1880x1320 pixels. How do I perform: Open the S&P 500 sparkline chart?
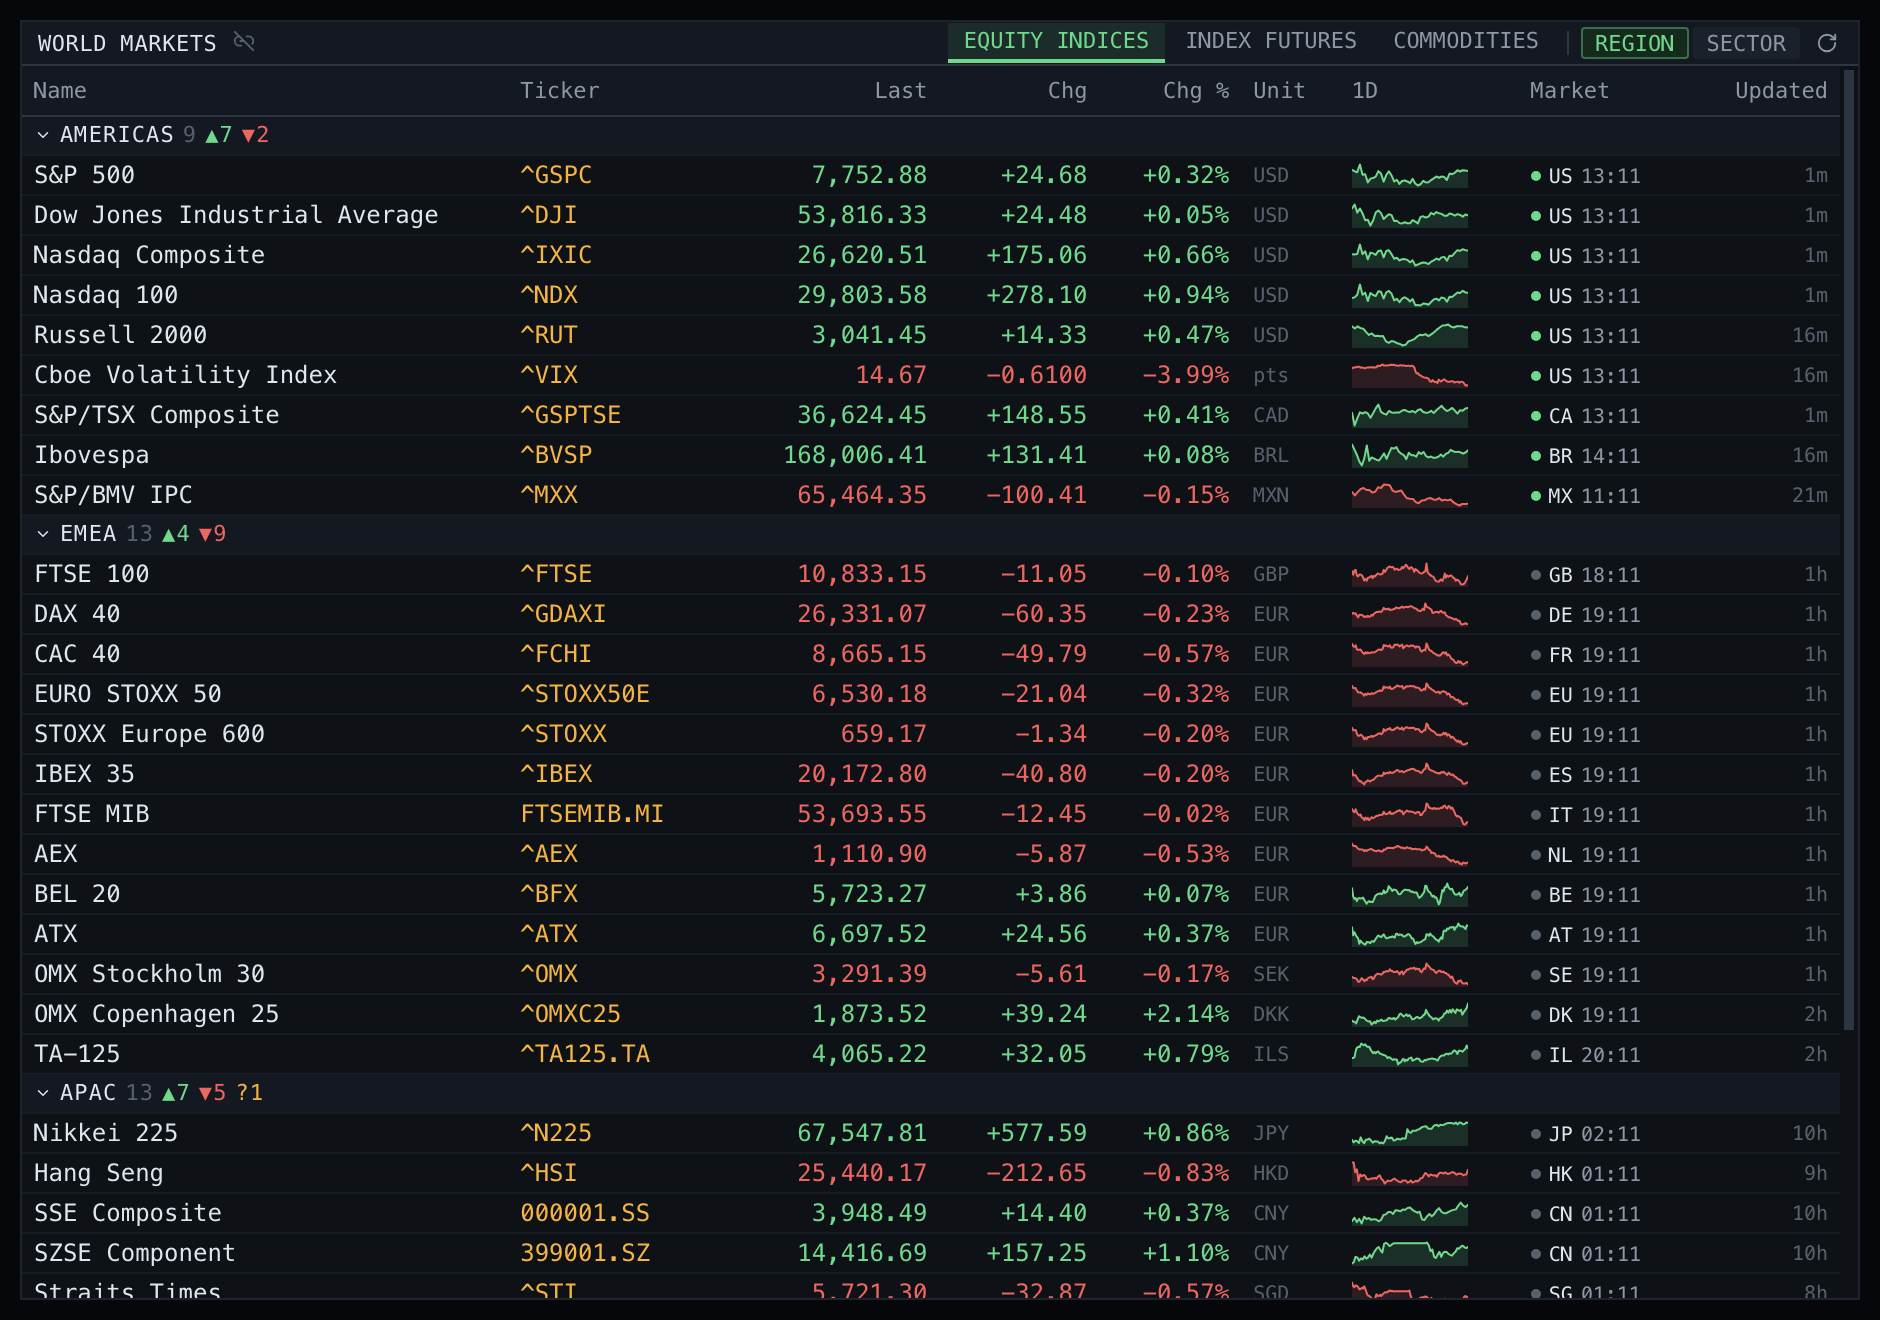pyautogui.click(x=1409, y=176)
